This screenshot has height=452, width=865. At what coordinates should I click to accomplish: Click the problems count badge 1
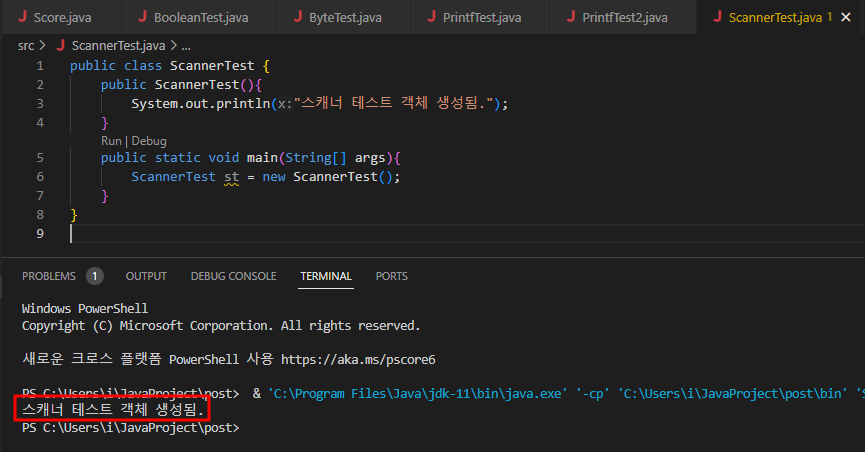(95, 276)
